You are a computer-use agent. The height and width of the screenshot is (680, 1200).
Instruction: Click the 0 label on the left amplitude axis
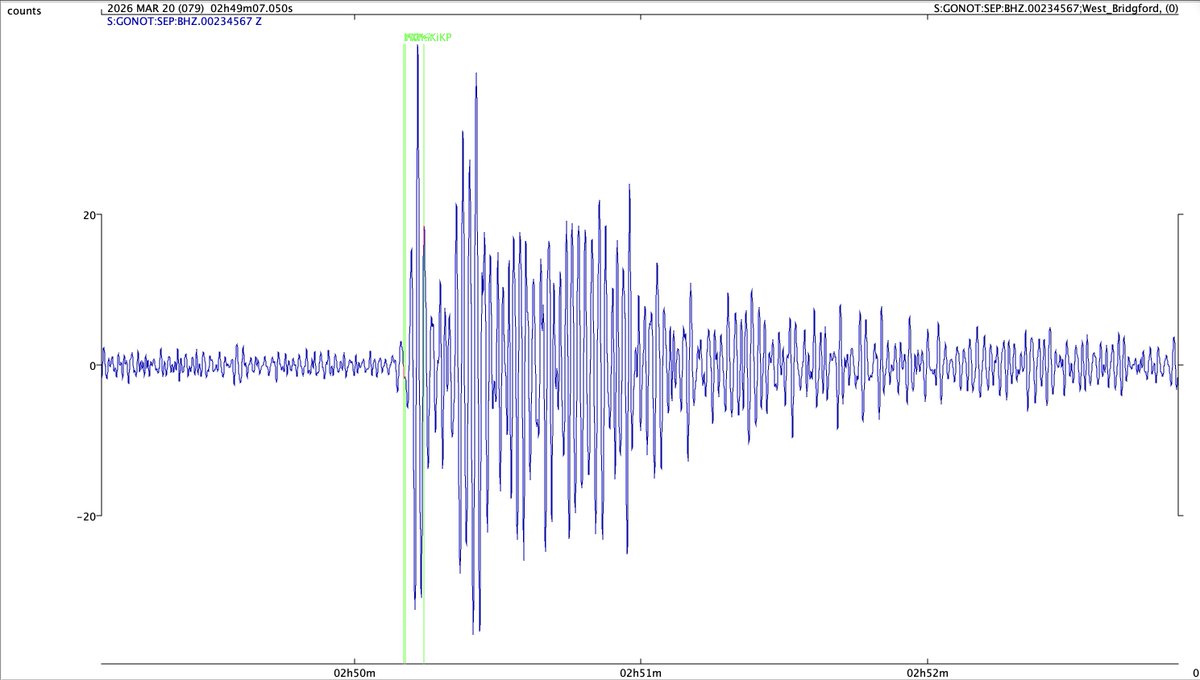click(x=92, y=365)
